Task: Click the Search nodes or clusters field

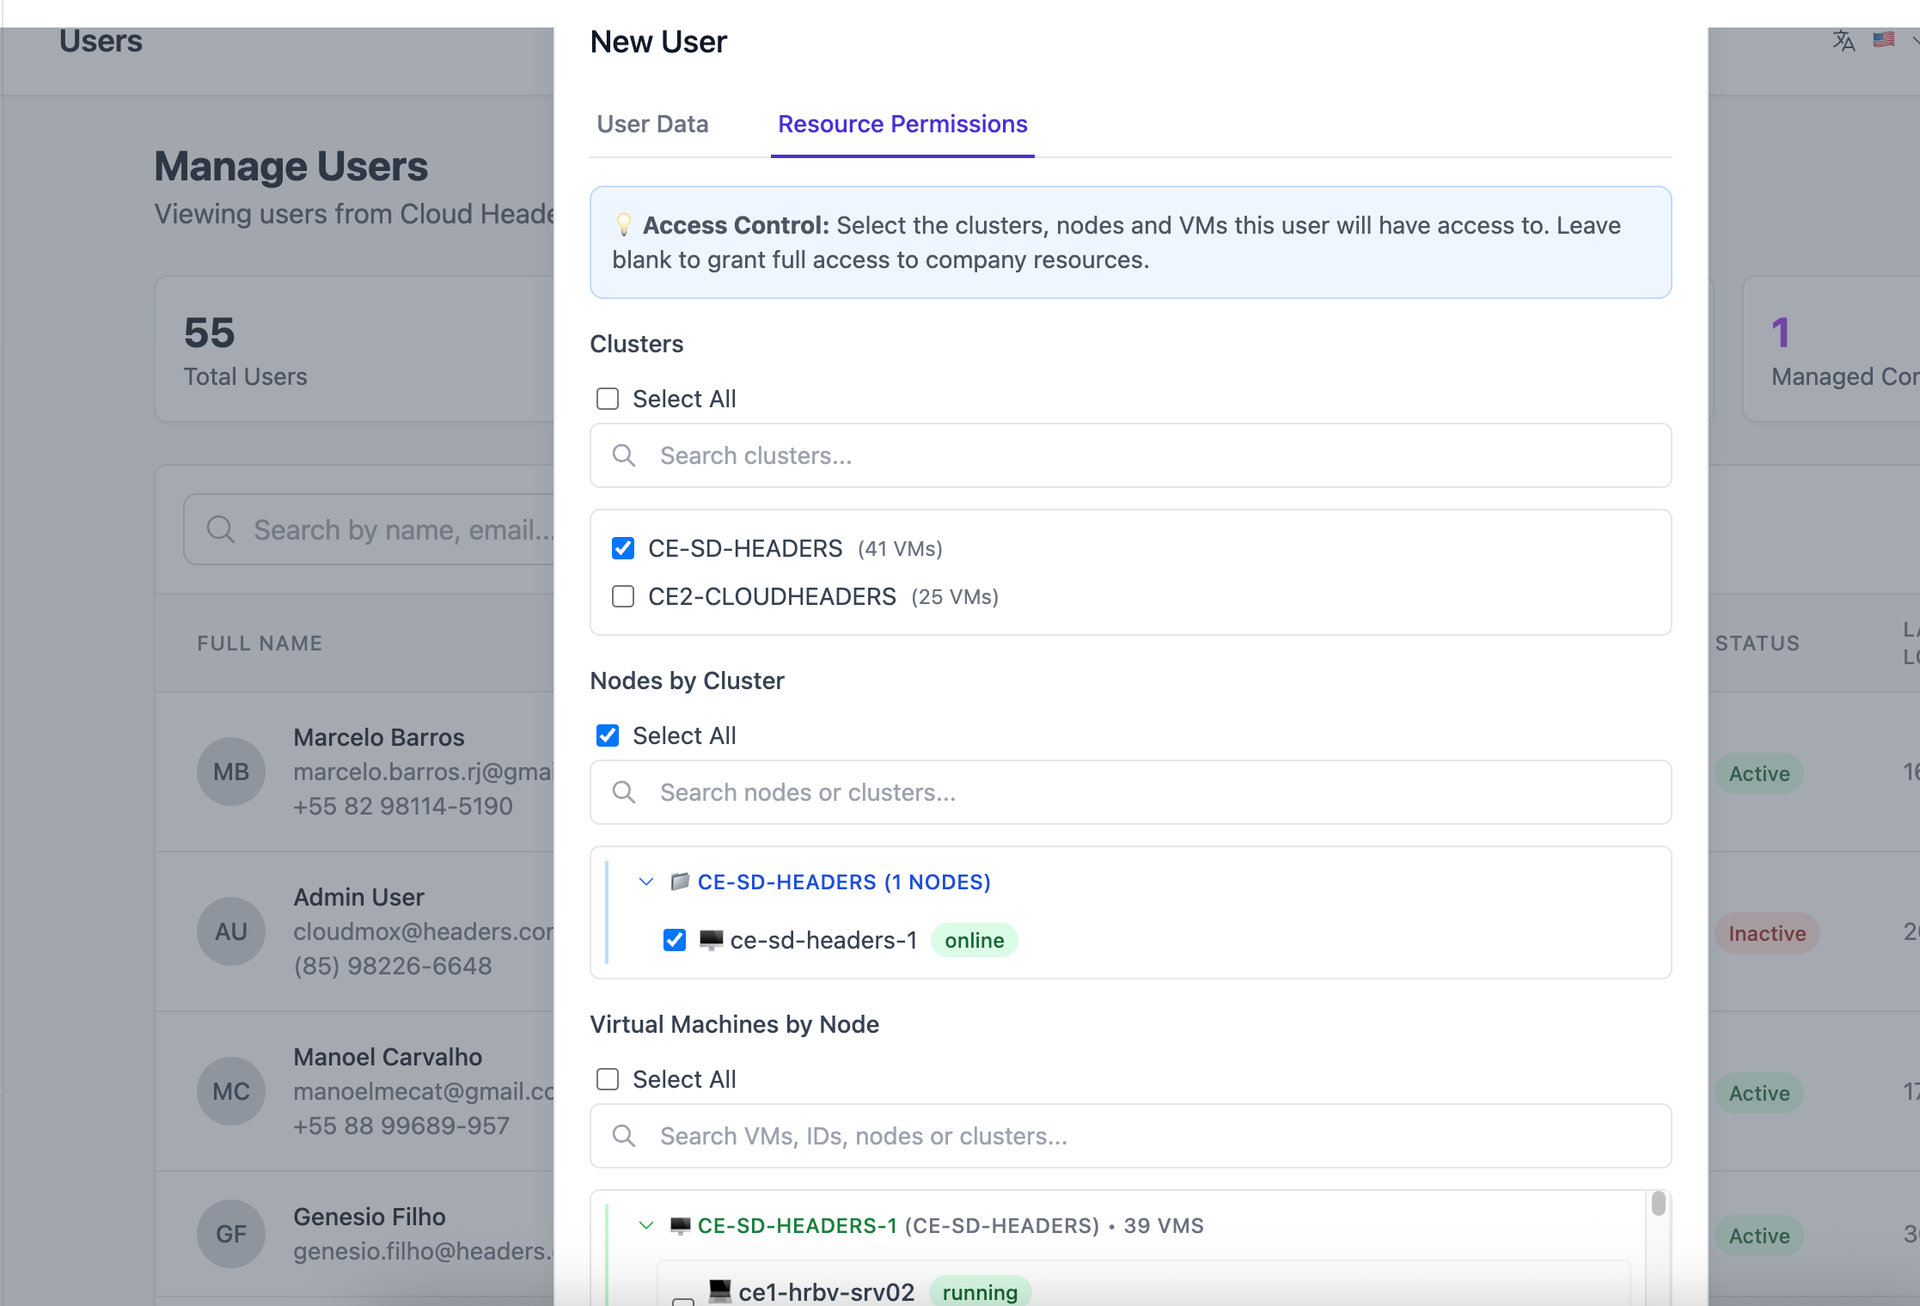Action: coord(1130,793)
